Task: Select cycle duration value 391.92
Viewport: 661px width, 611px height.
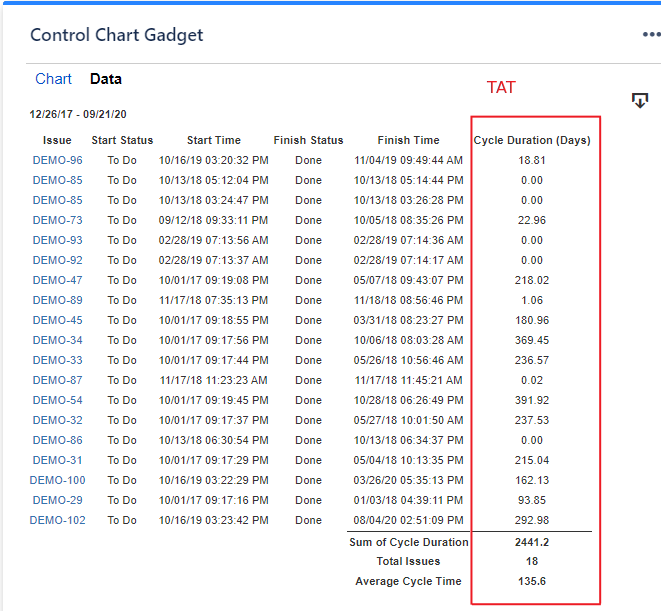Action: (x=532, y=400)
